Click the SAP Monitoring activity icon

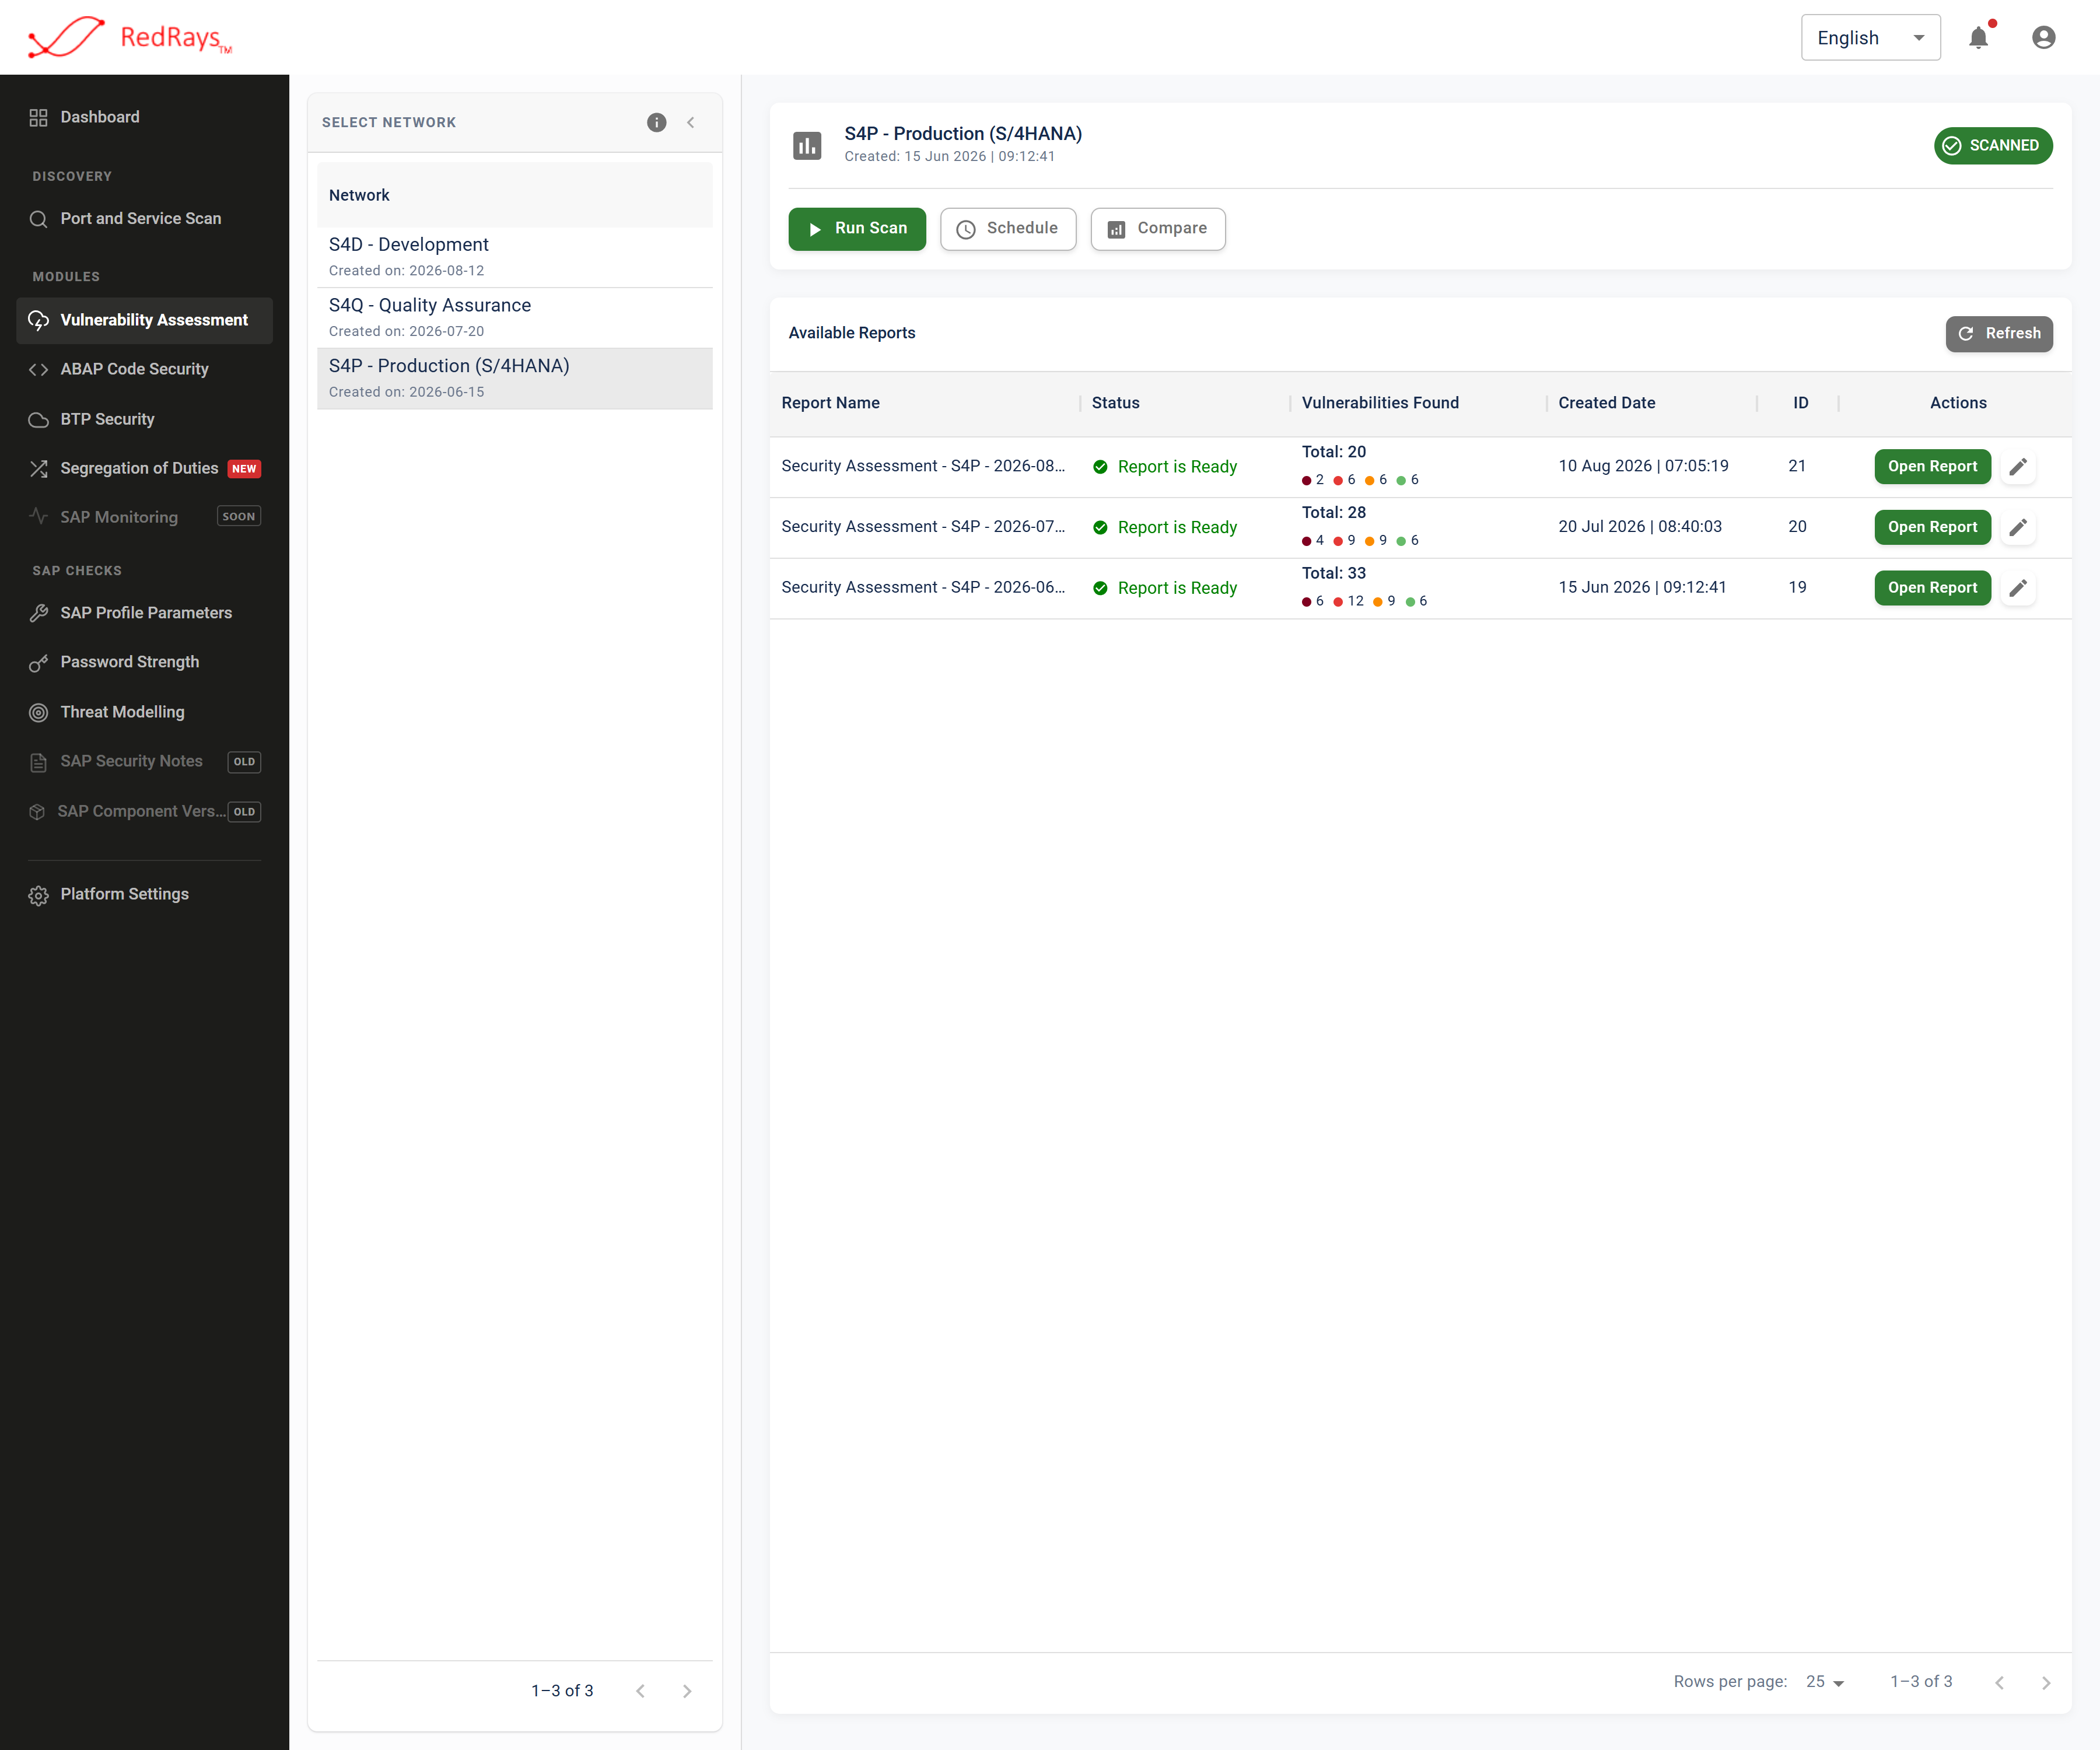[x=38, y=517]
